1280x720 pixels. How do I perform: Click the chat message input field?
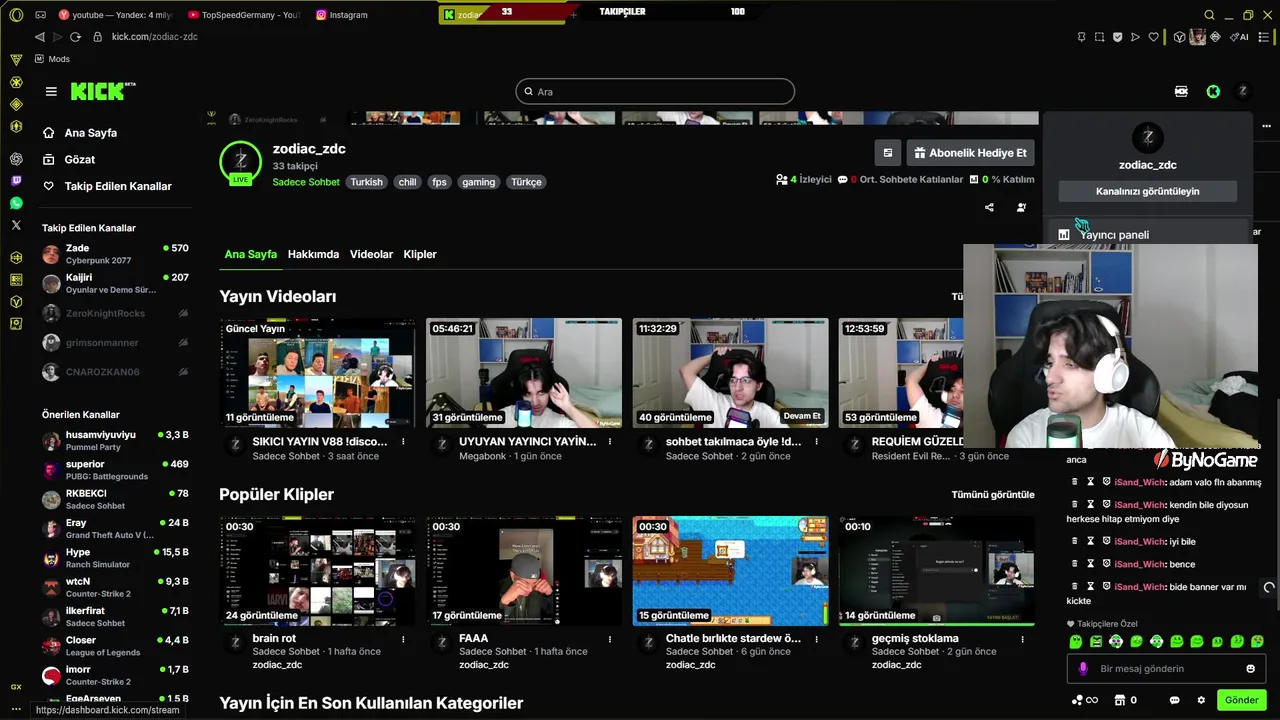coord(1165,669)
